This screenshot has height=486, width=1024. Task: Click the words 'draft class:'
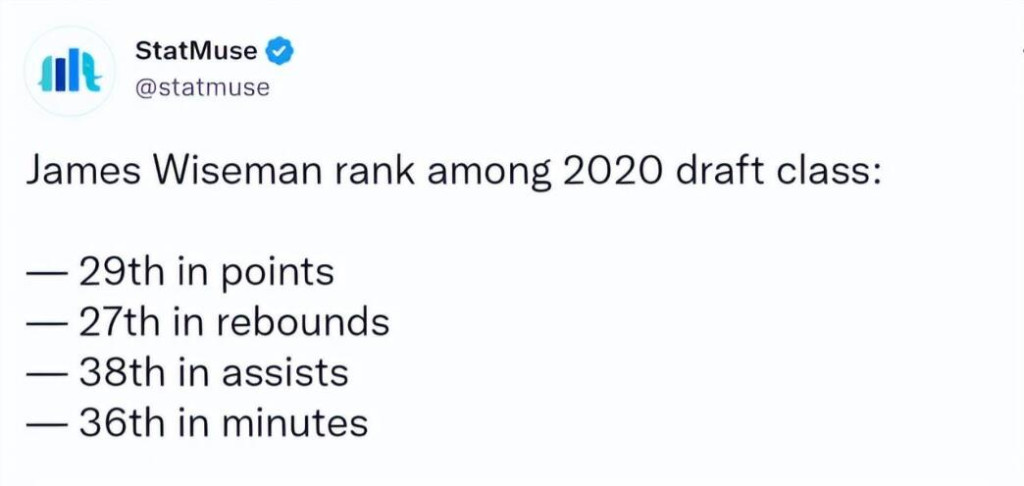tap(780, 171)
